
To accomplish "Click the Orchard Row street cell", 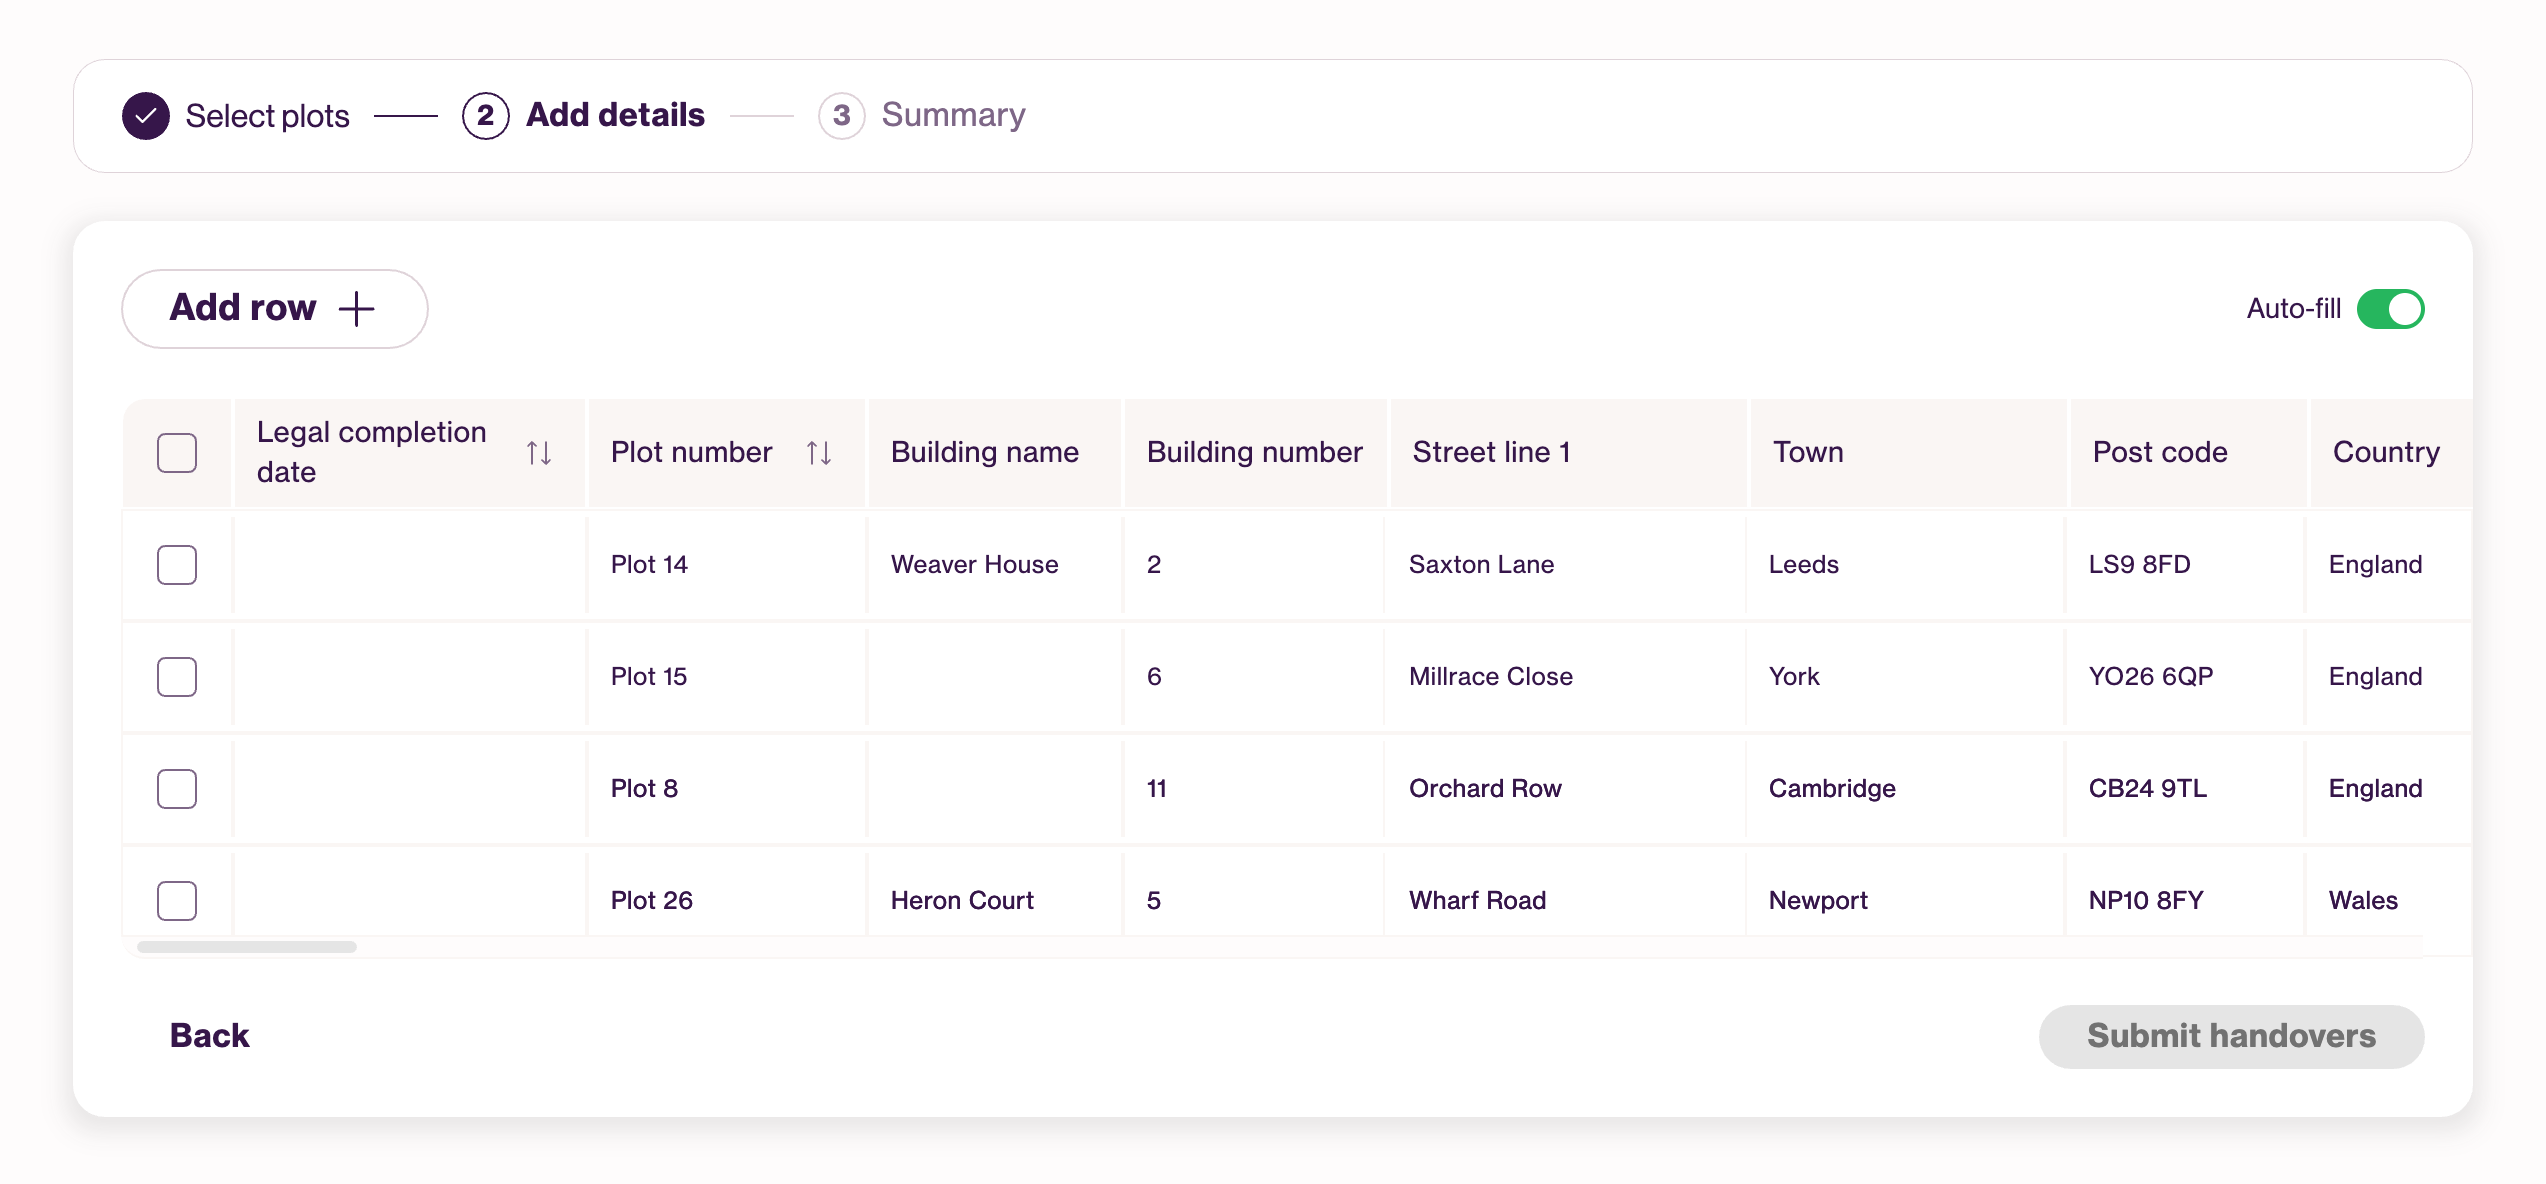I will tap(1566, 789).
